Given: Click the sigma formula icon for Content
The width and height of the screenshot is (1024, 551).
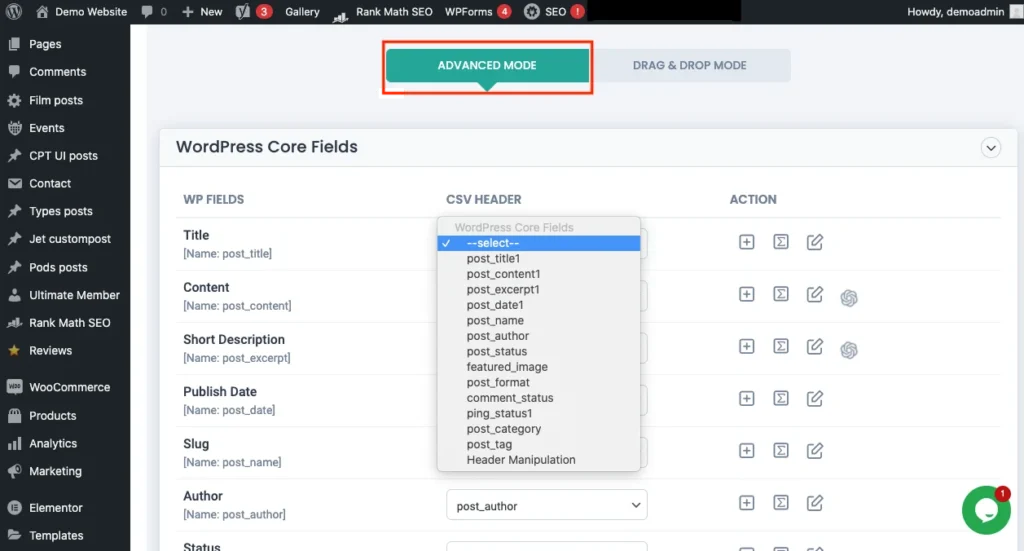Looking at the screenshot, I should point(781,294).
